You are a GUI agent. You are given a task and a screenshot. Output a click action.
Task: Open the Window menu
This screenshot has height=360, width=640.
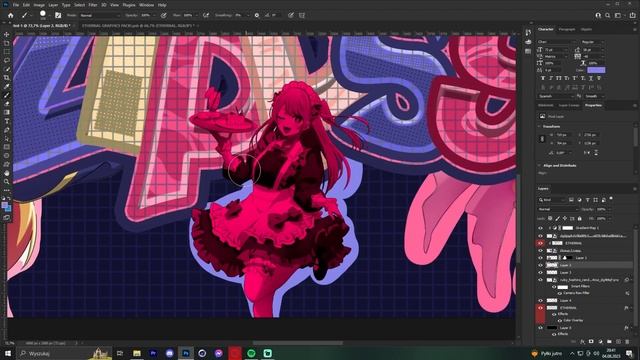coord(146,5)
